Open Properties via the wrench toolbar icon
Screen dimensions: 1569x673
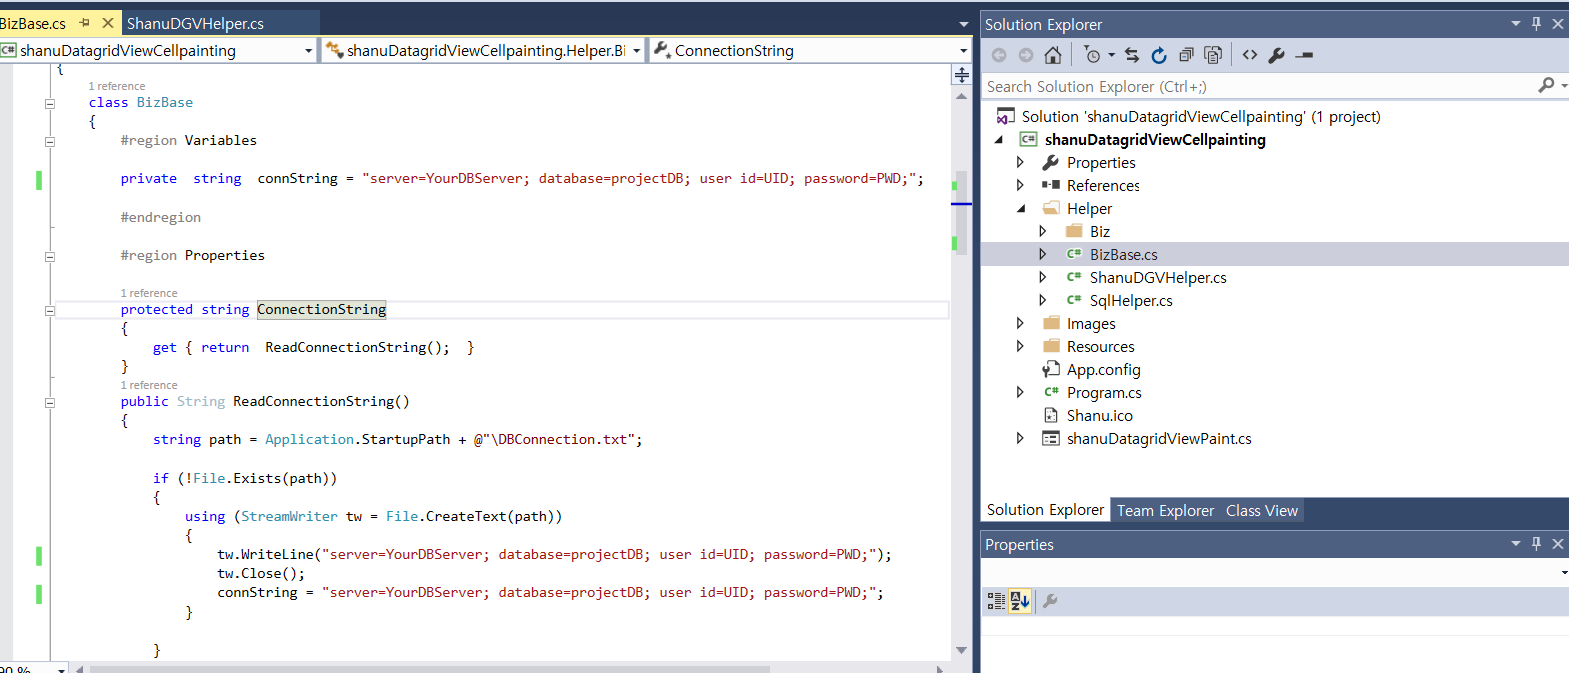[x=1277, y=55]
